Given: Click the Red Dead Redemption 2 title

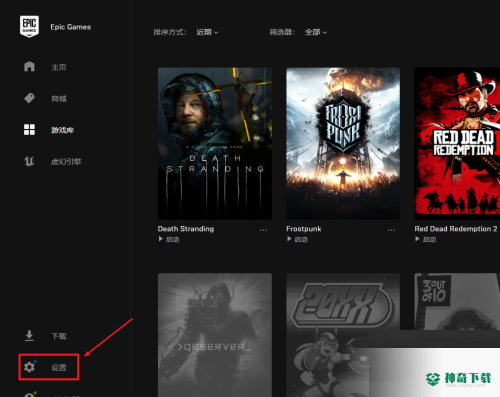Looking at the screenshot, I should tap(456, 229).
